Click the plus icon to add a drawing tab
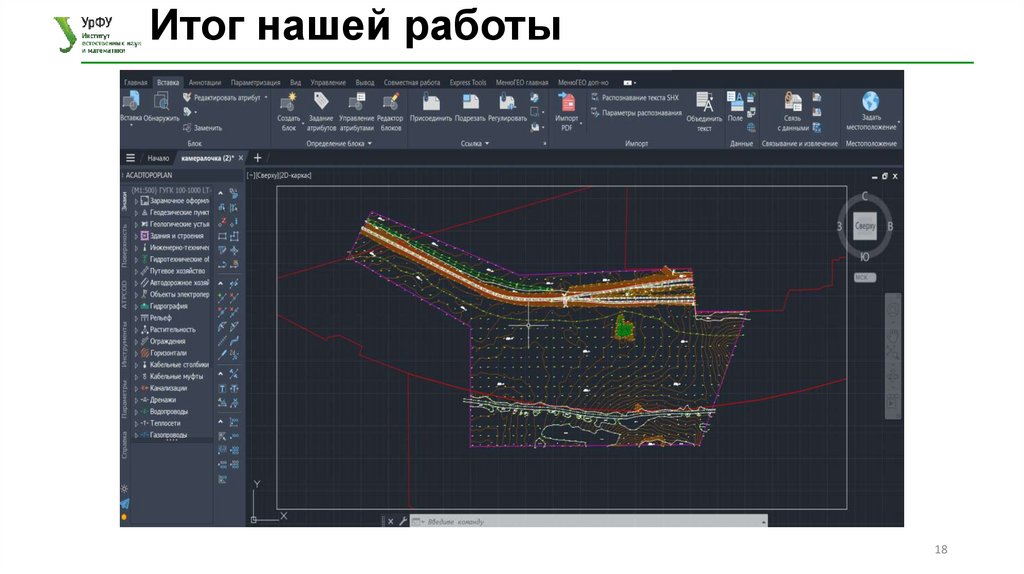The image size is (1024, 574). pos(257,157)
